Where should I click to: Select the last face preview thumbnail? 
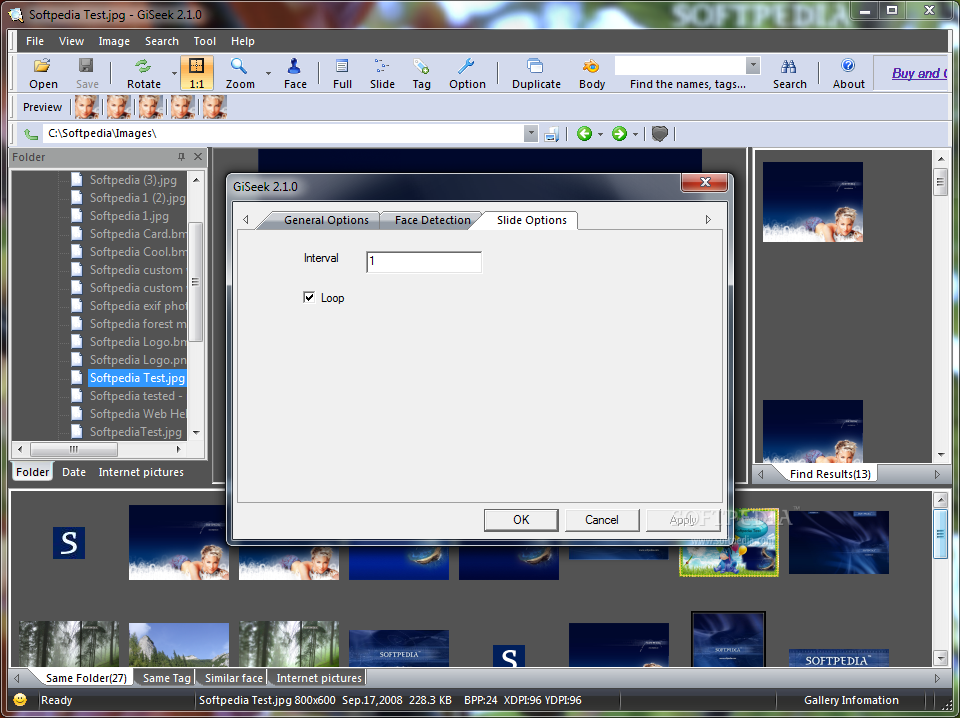[214, 107]
